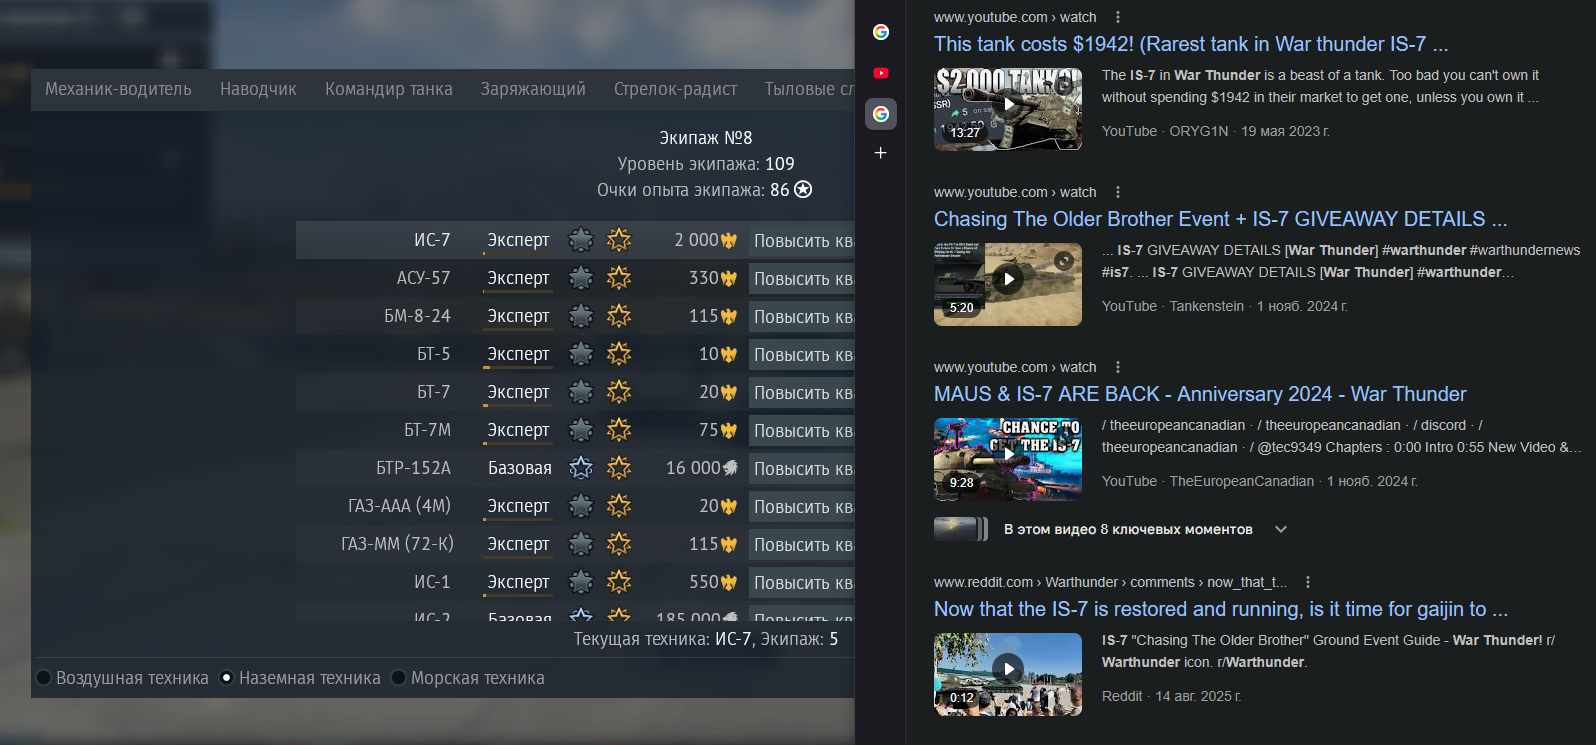Viewport: 1596px width, 745px height.
Task: Select the Морская техника radio button
Action: (399, 678)
